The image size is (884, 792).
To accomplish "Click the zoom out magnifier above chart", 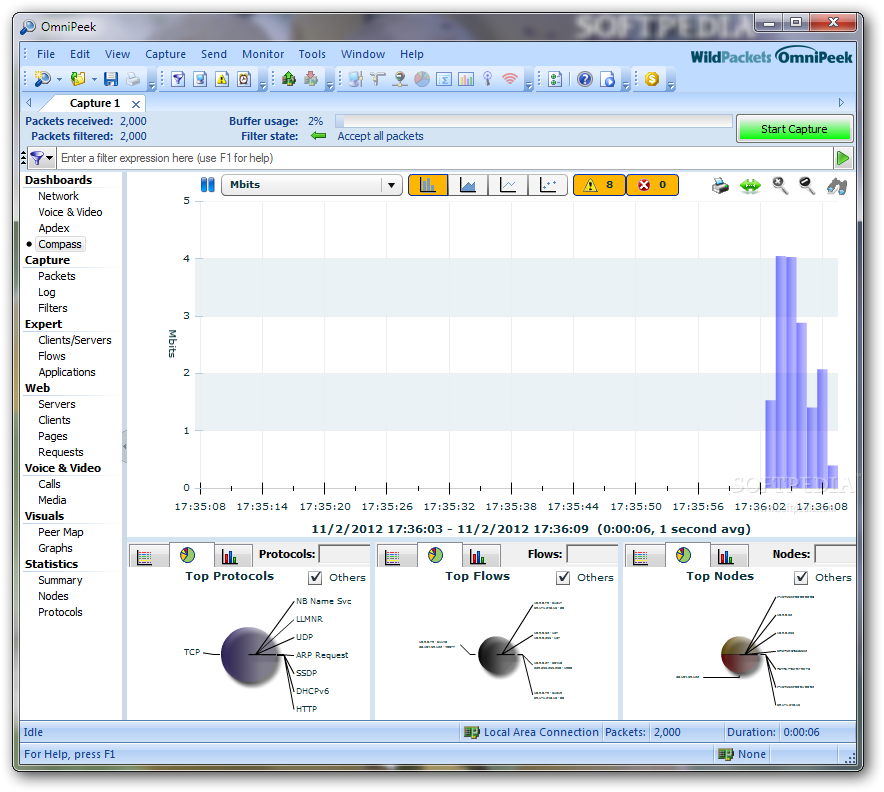I will point(807,185).
